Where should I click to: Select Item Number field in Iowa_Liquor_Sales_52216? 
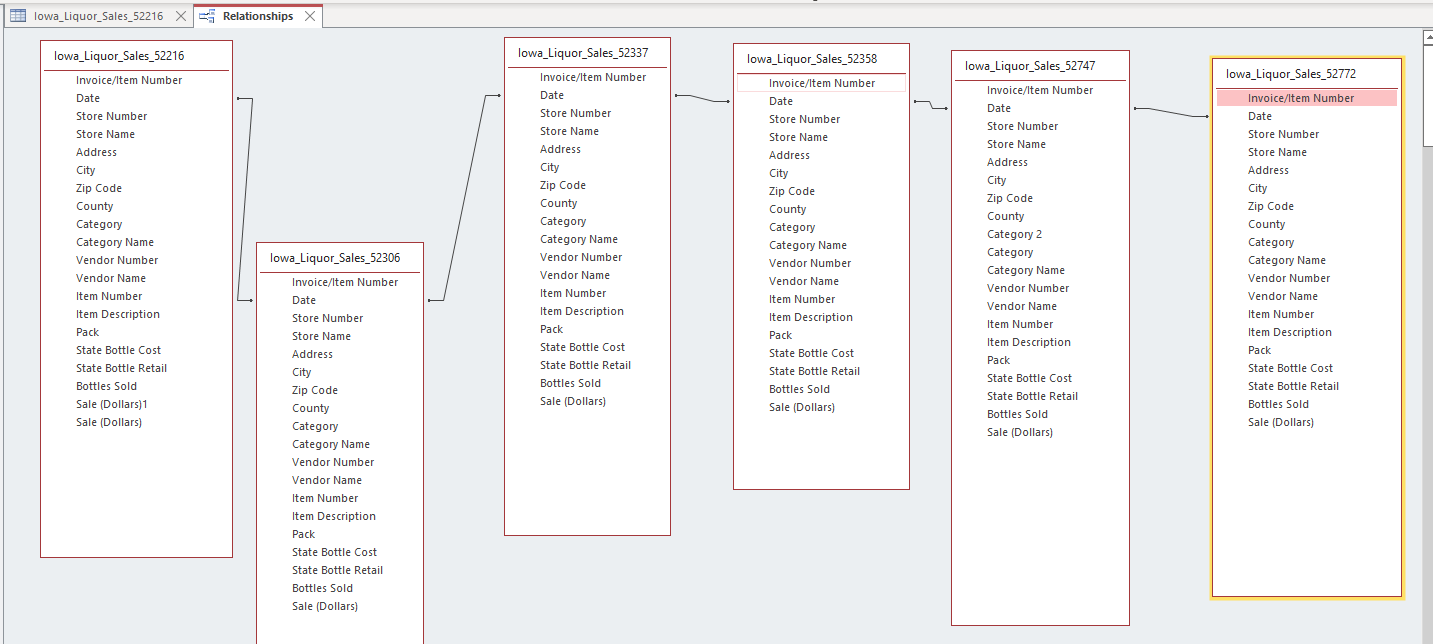109,296
